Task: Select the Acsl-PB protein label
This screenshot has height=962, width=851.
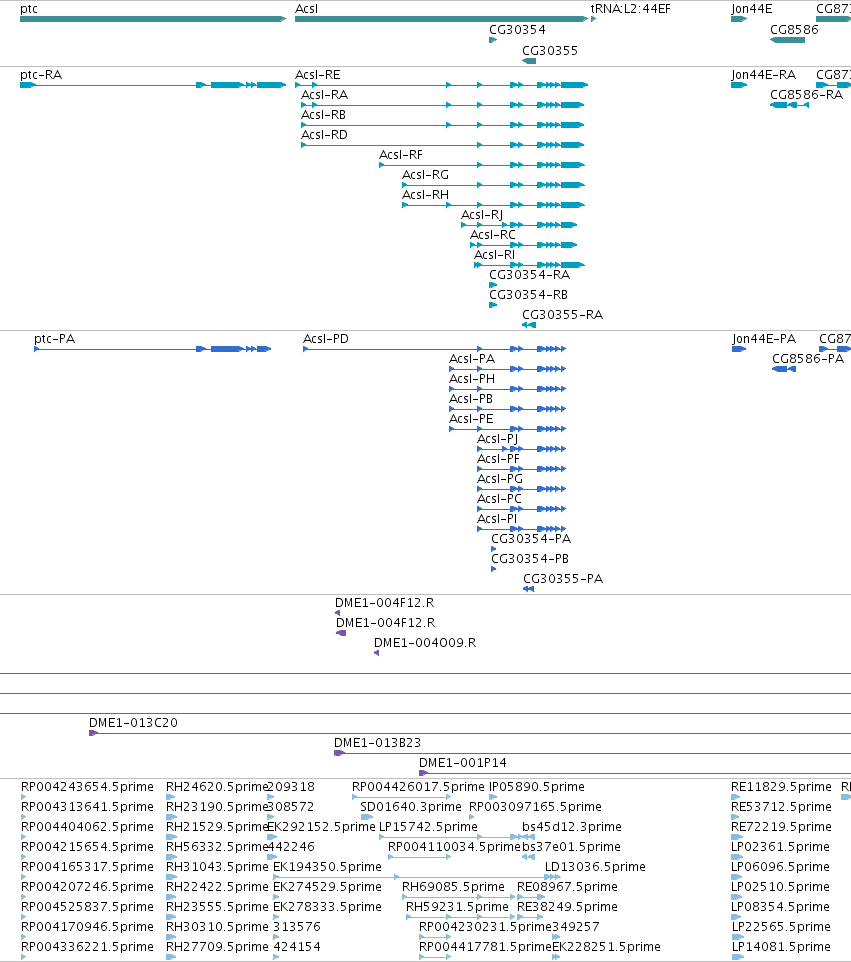Action: click(471, 399)
